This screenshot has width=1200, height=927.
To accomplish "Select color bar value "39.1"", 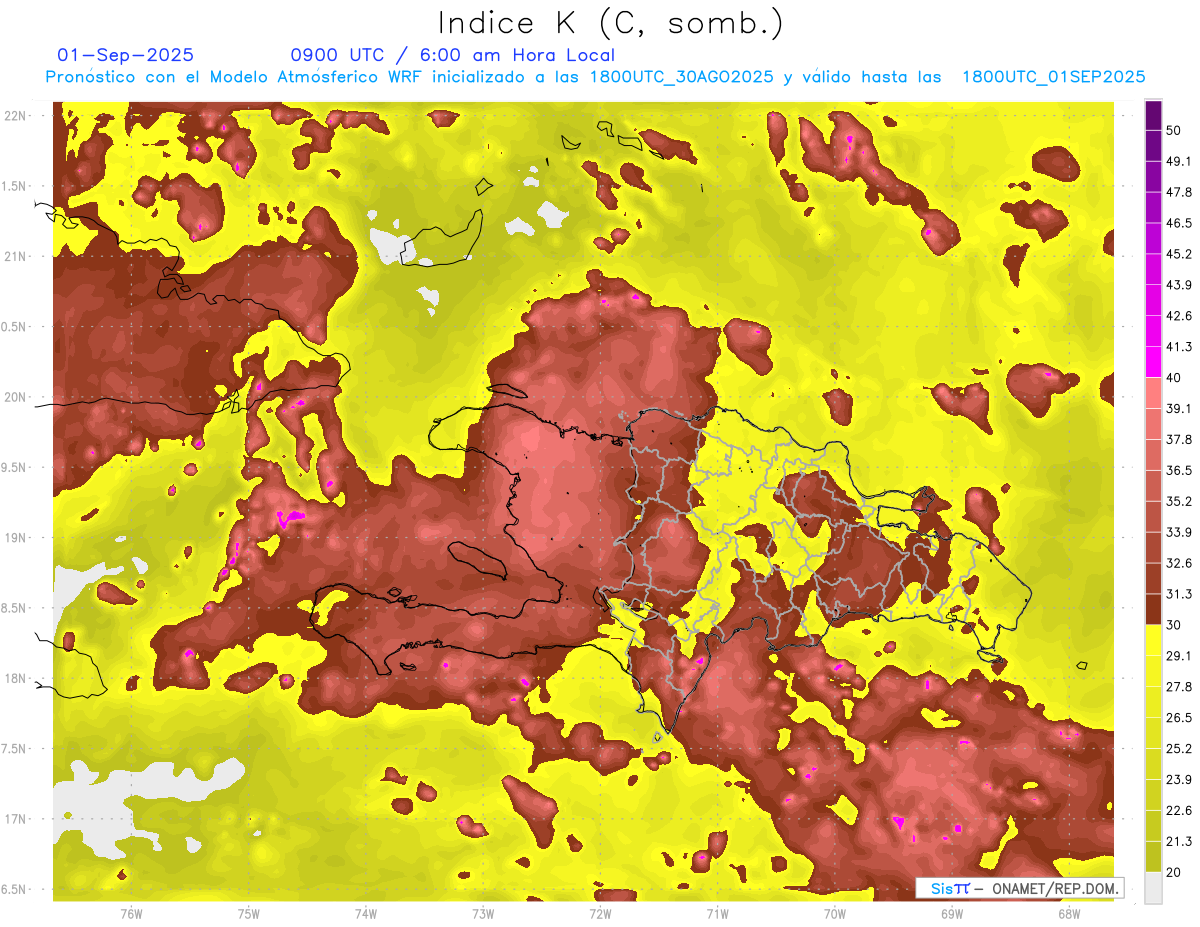I will (1178, 408).
